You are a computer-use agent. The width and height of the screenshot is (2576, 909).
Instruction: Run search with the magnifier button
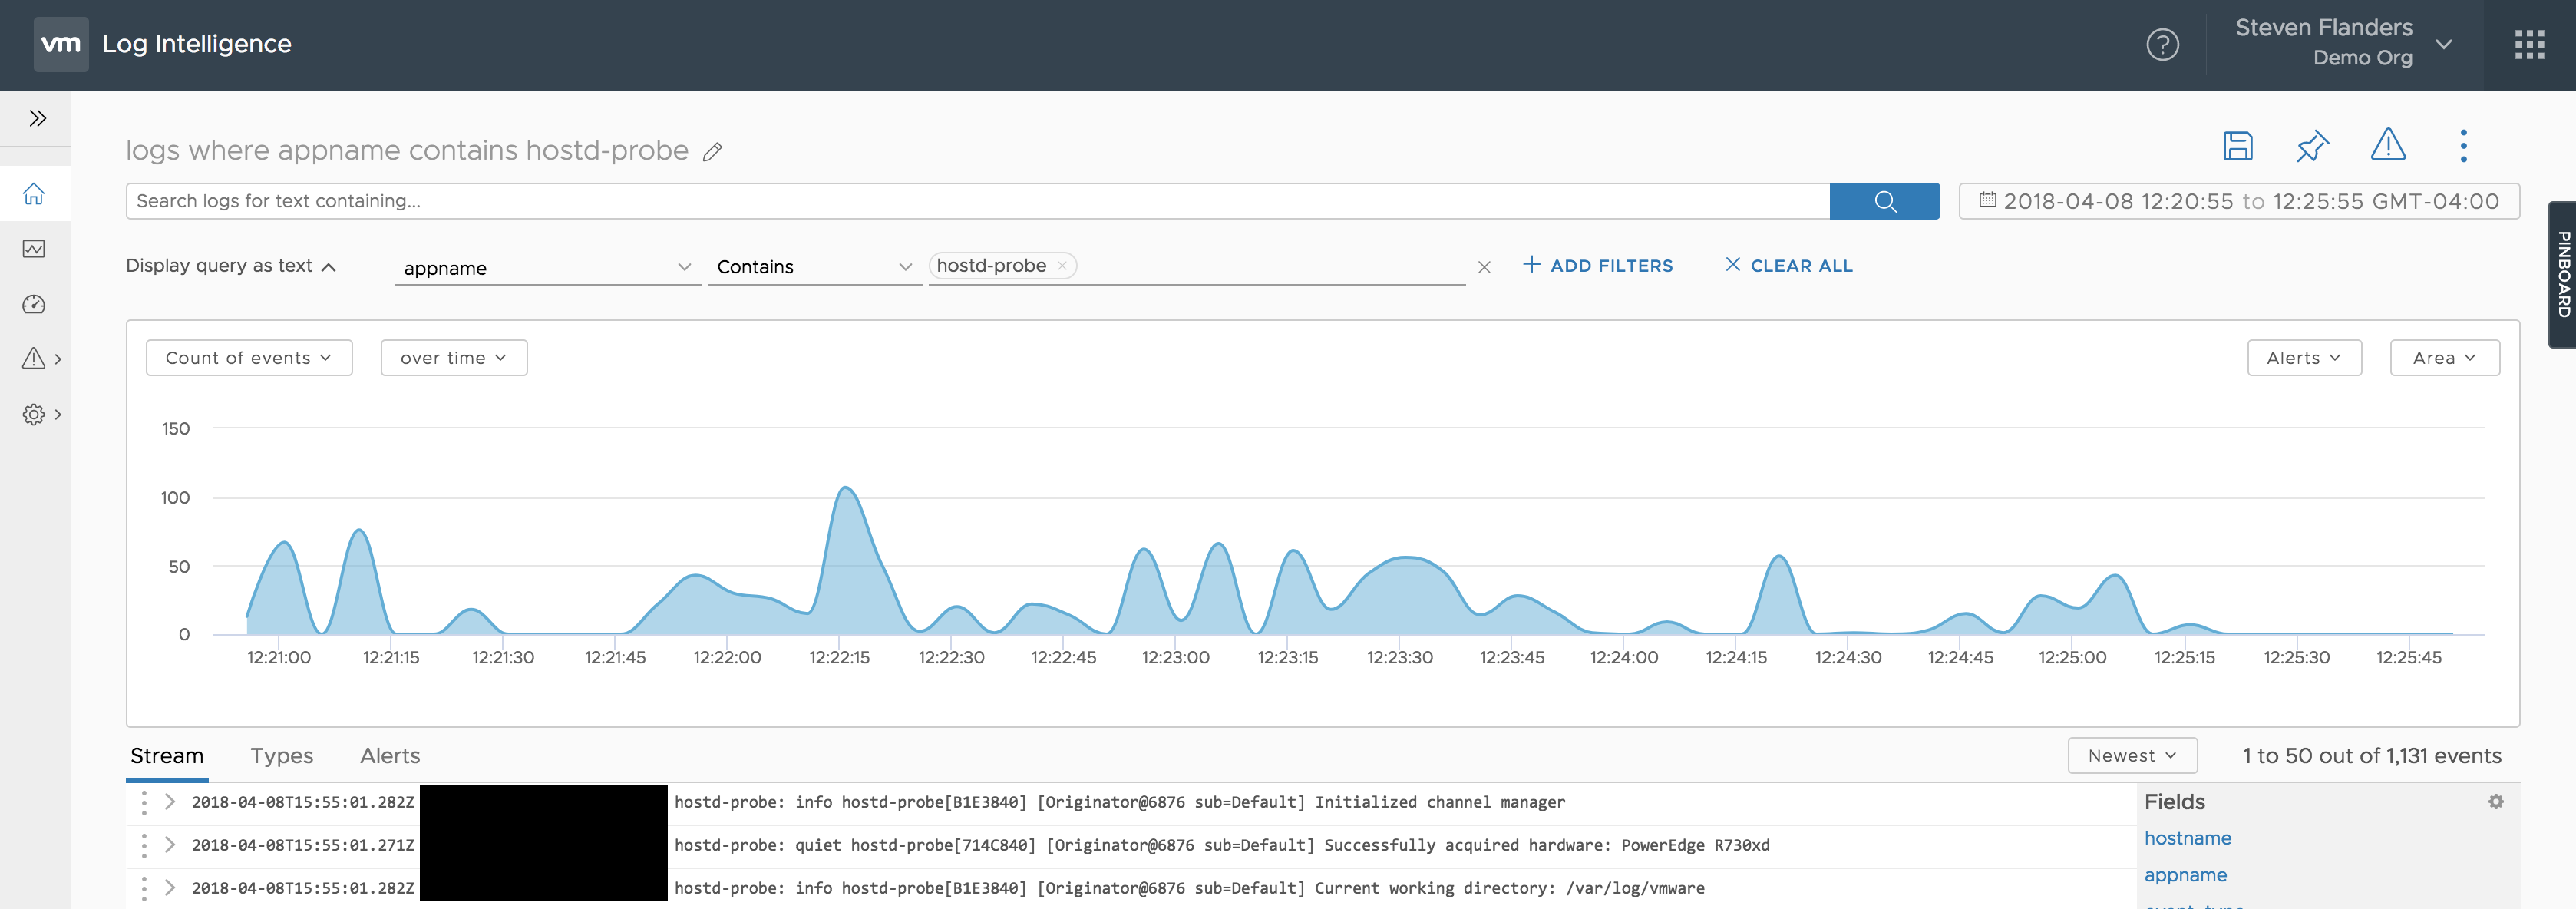click(x=1884, y=201)
